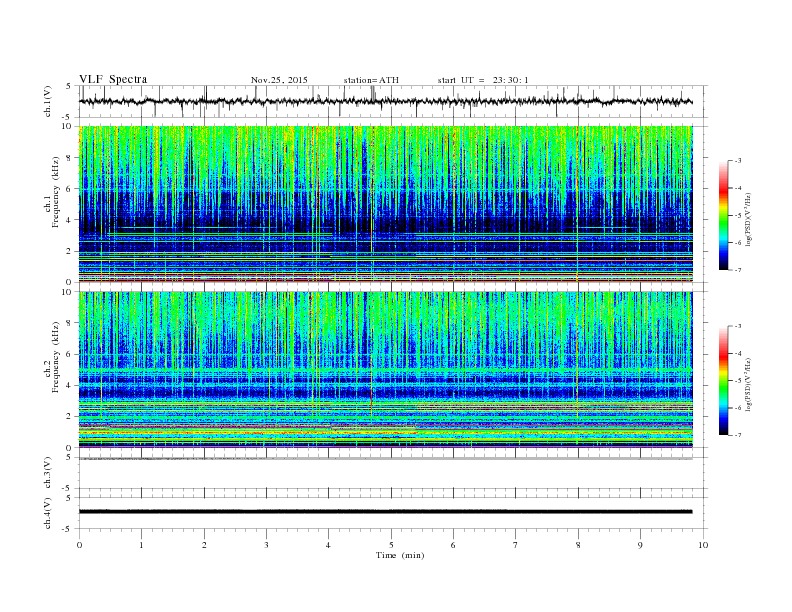The width and height of the screenshot is (792, 612).
Task: Click the '7' tick label on time axis
Action: point(516,545)
